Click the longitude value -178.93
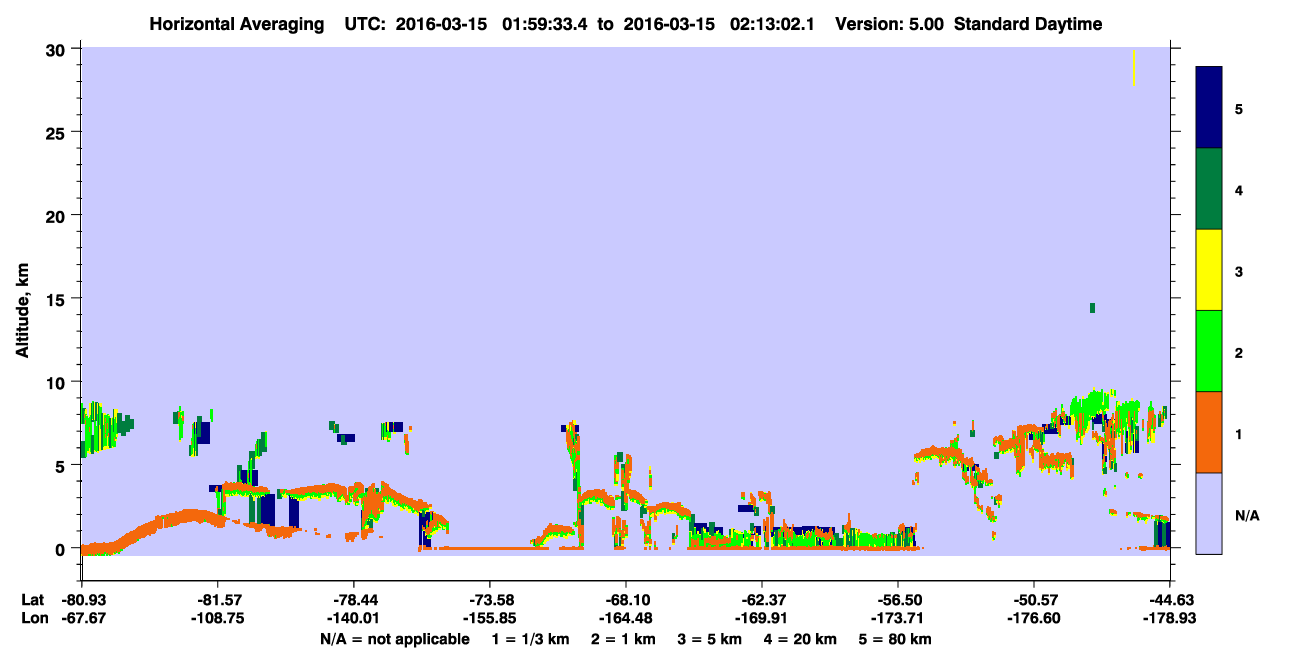1300x667 pixels. point(1170,618)
